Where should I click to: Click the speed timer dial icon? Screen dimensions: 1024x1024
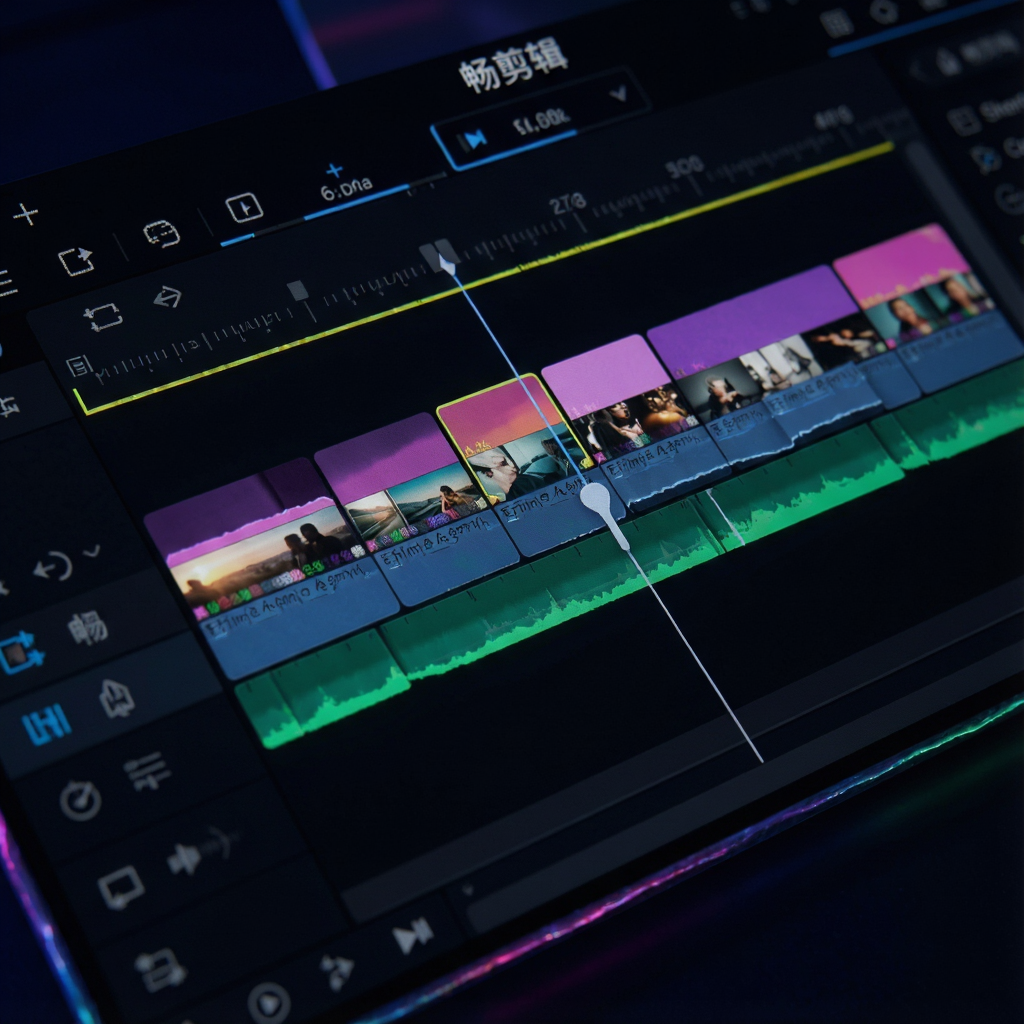pos(80,800)
